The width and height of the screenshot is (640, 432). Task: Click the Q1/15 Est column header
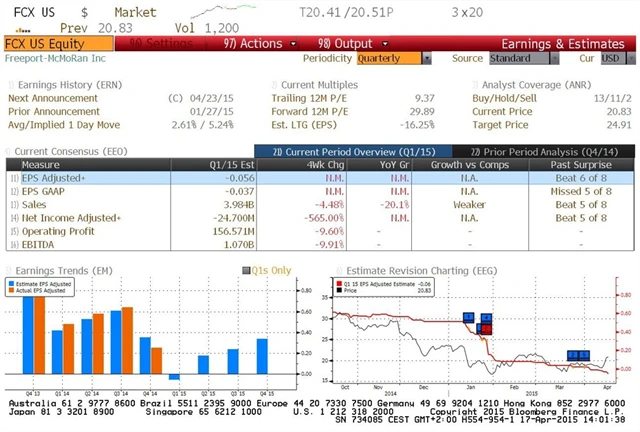click(x=214, y=165)
